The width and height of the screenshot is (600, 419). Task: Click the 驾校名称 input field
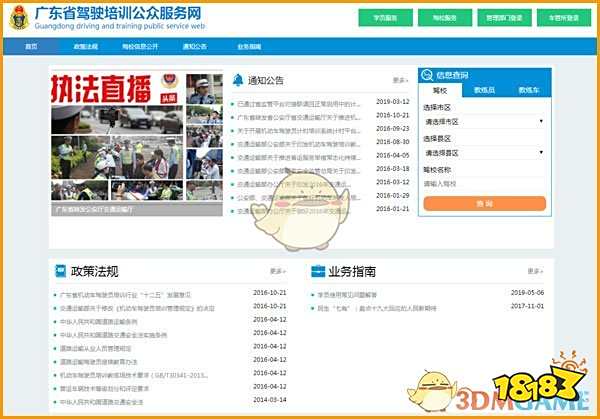click(483, 184)
